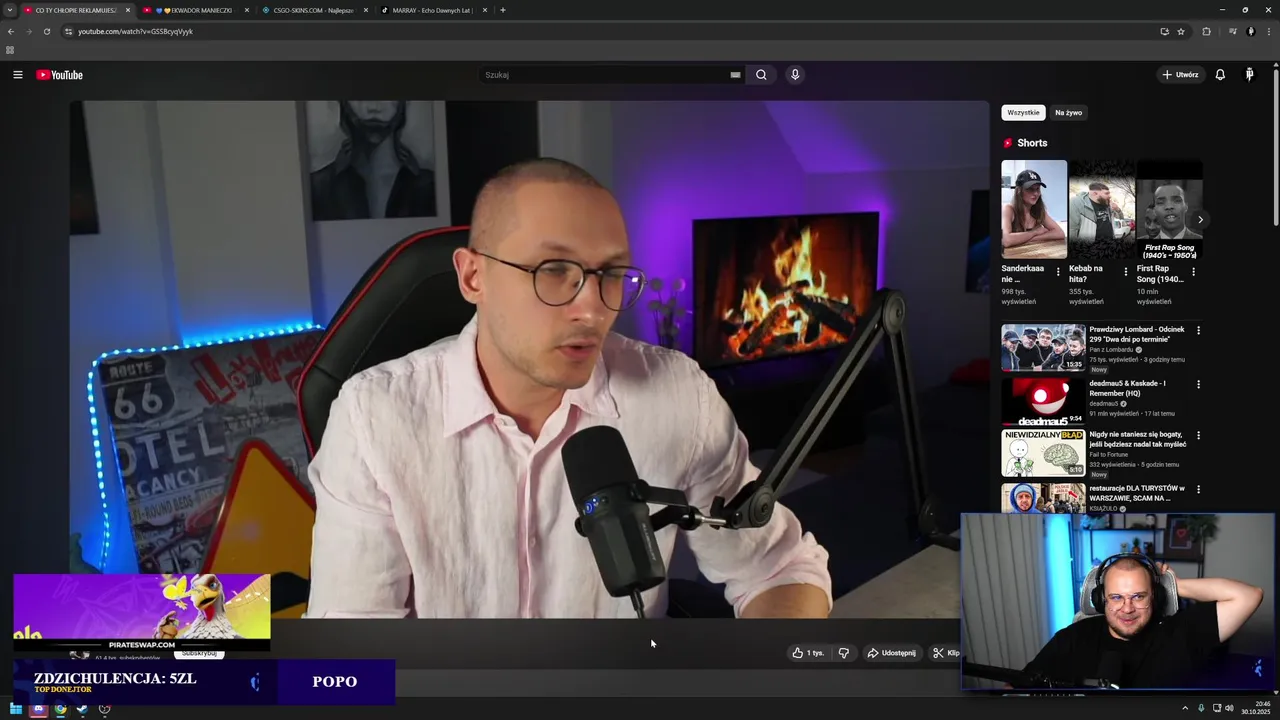
Task: Click the Udostępnij share button
Action: [891, 653]
